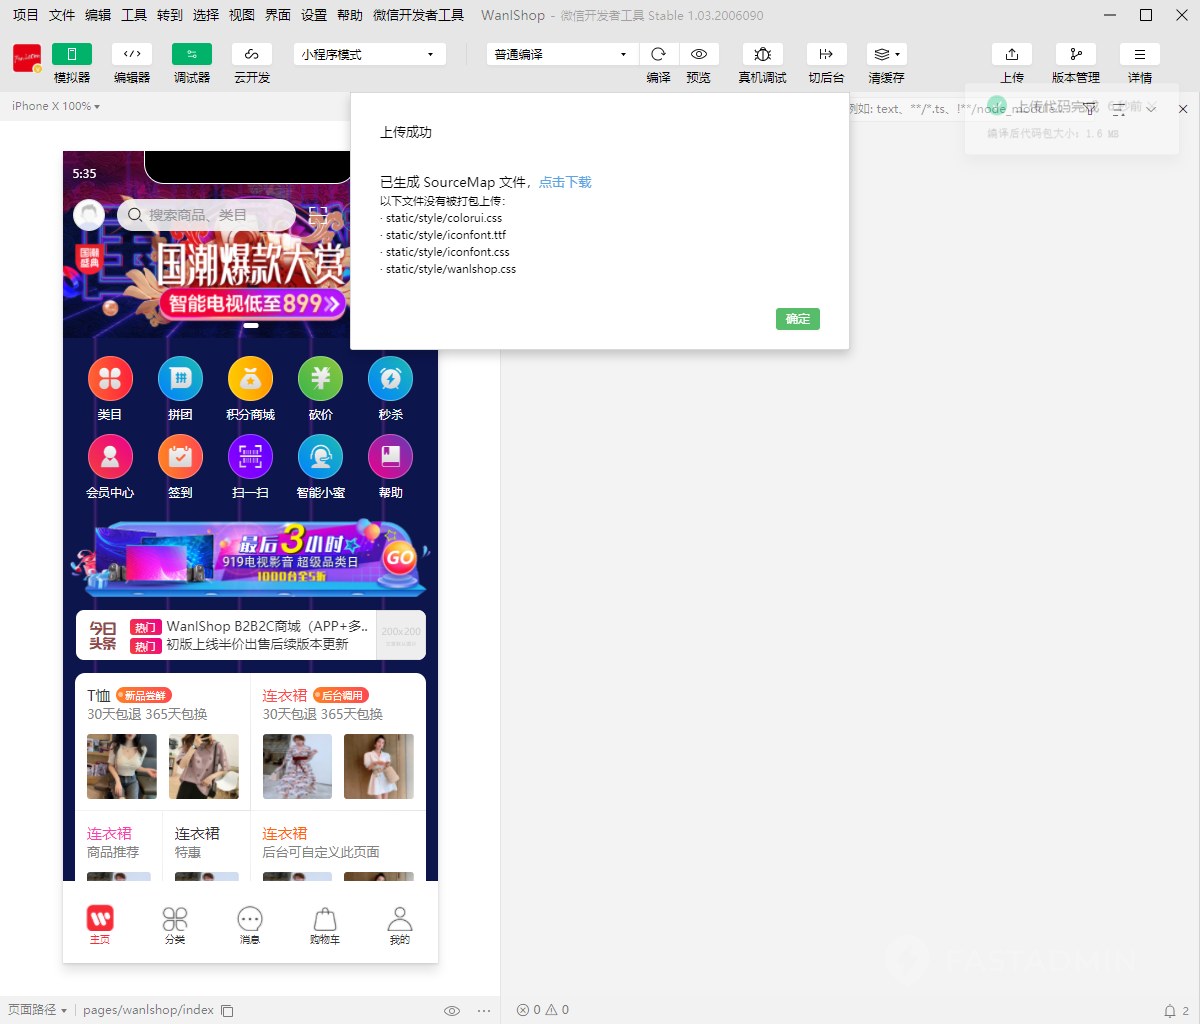Viewport: 1200px width, 1024px height.
Task: Switch to the 消息 messages tab
Action: pos(250,924)
